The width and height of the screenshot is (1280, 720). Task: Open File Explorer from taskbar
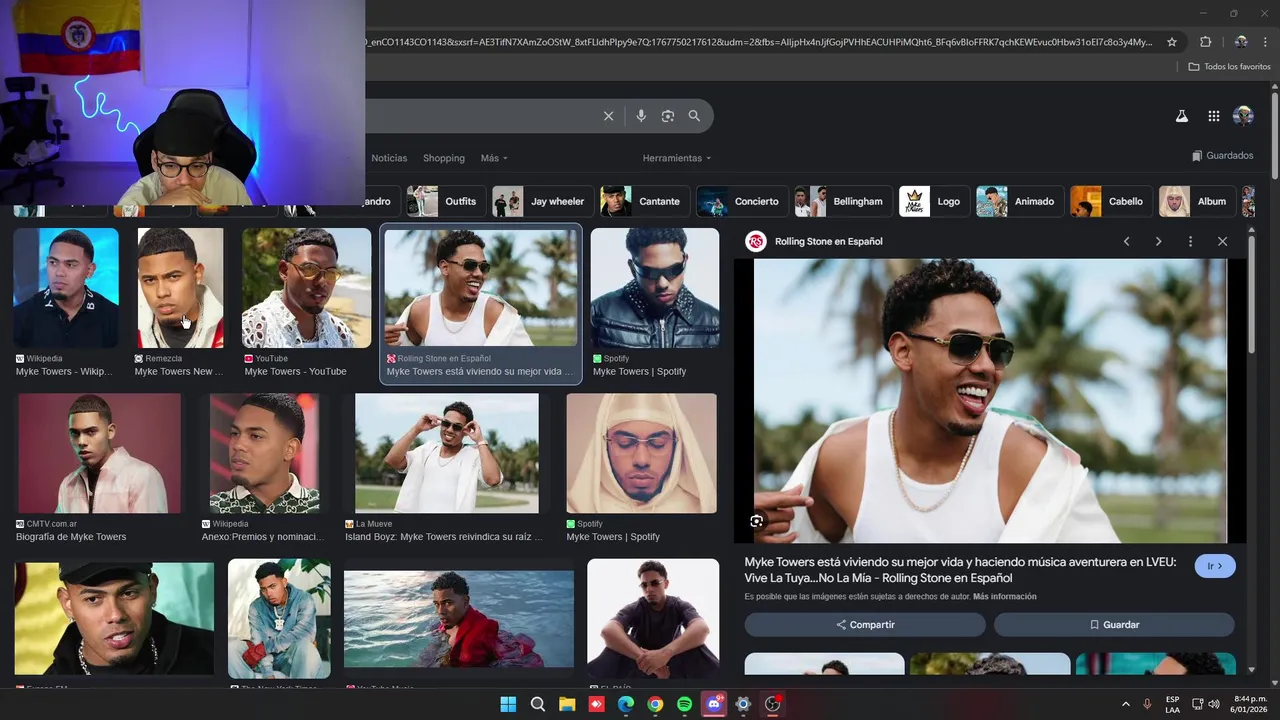(x=567, y=704)
